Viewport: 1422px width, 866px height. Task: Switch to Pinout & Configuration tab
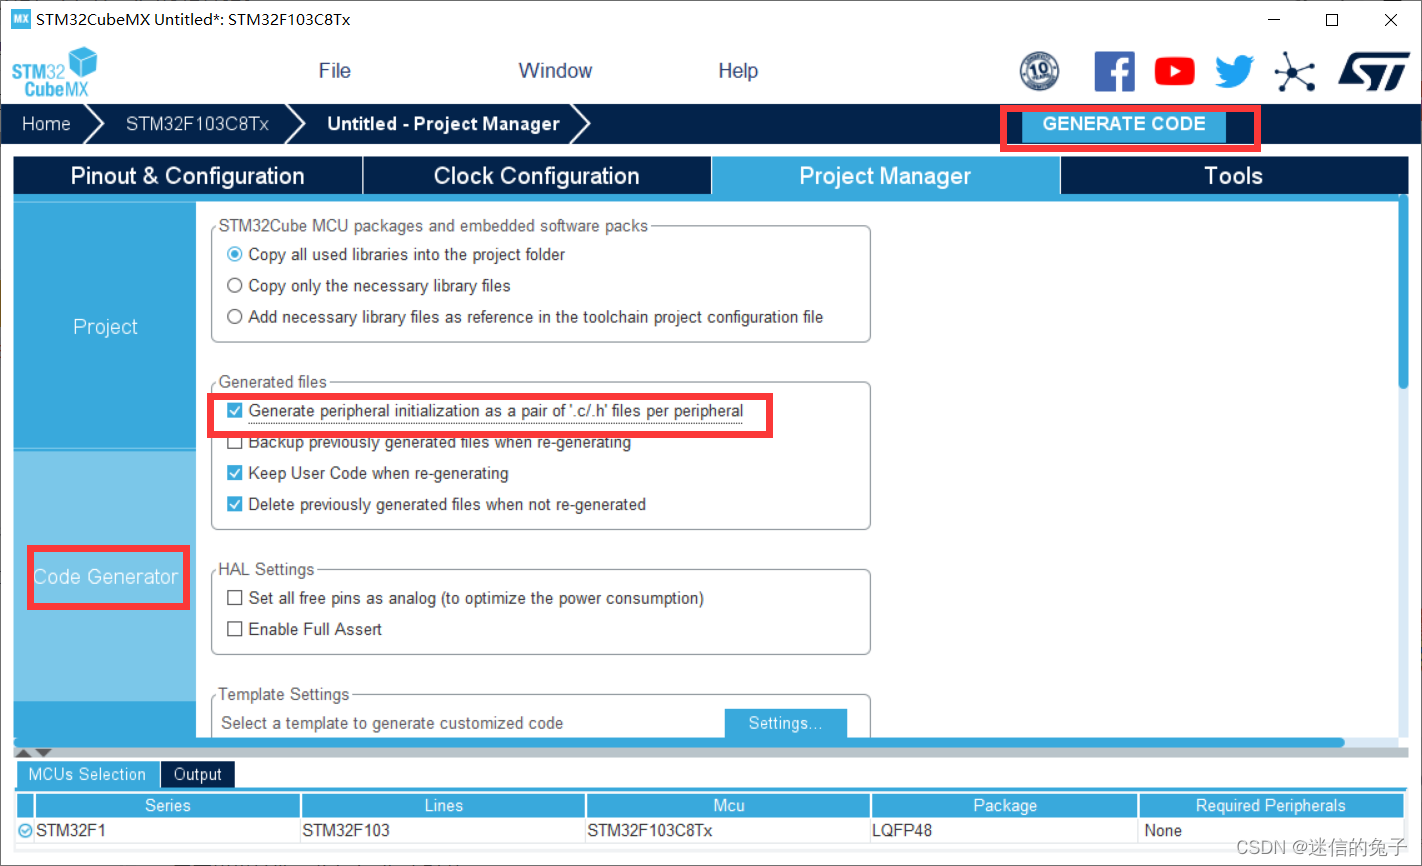point(188,176)
